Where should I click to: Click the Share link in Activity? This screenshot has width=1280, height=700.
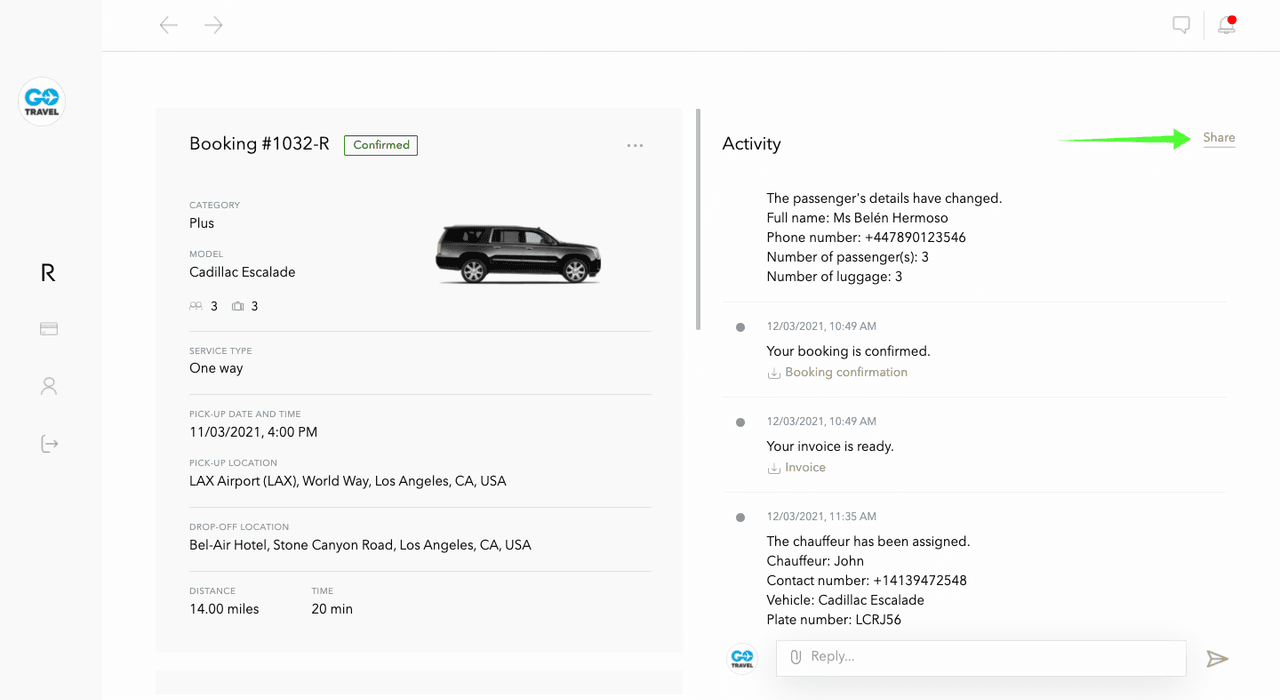(x=1219, y=138)
